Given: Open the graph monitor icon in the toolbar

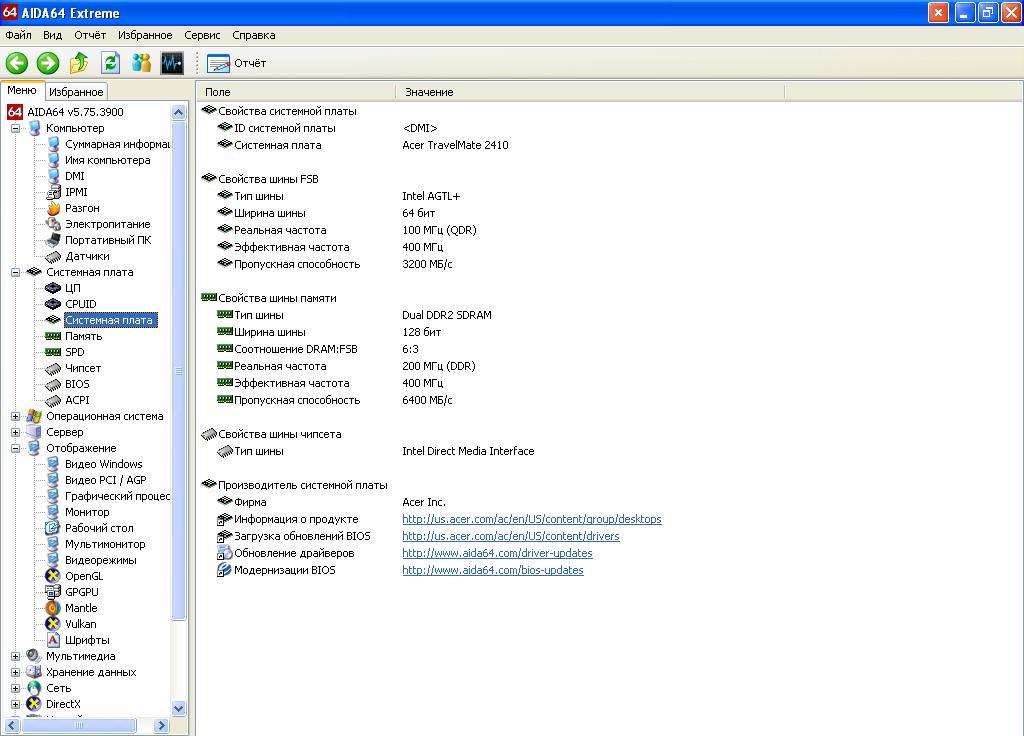Looking at the screenshot, I should 172,63.
